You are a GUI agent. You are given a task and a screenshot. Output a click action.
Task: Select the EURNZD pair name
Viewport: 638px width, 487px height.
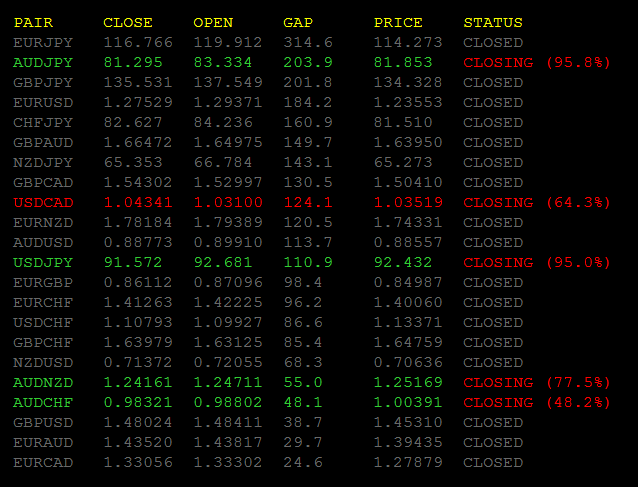coord(43,223)
